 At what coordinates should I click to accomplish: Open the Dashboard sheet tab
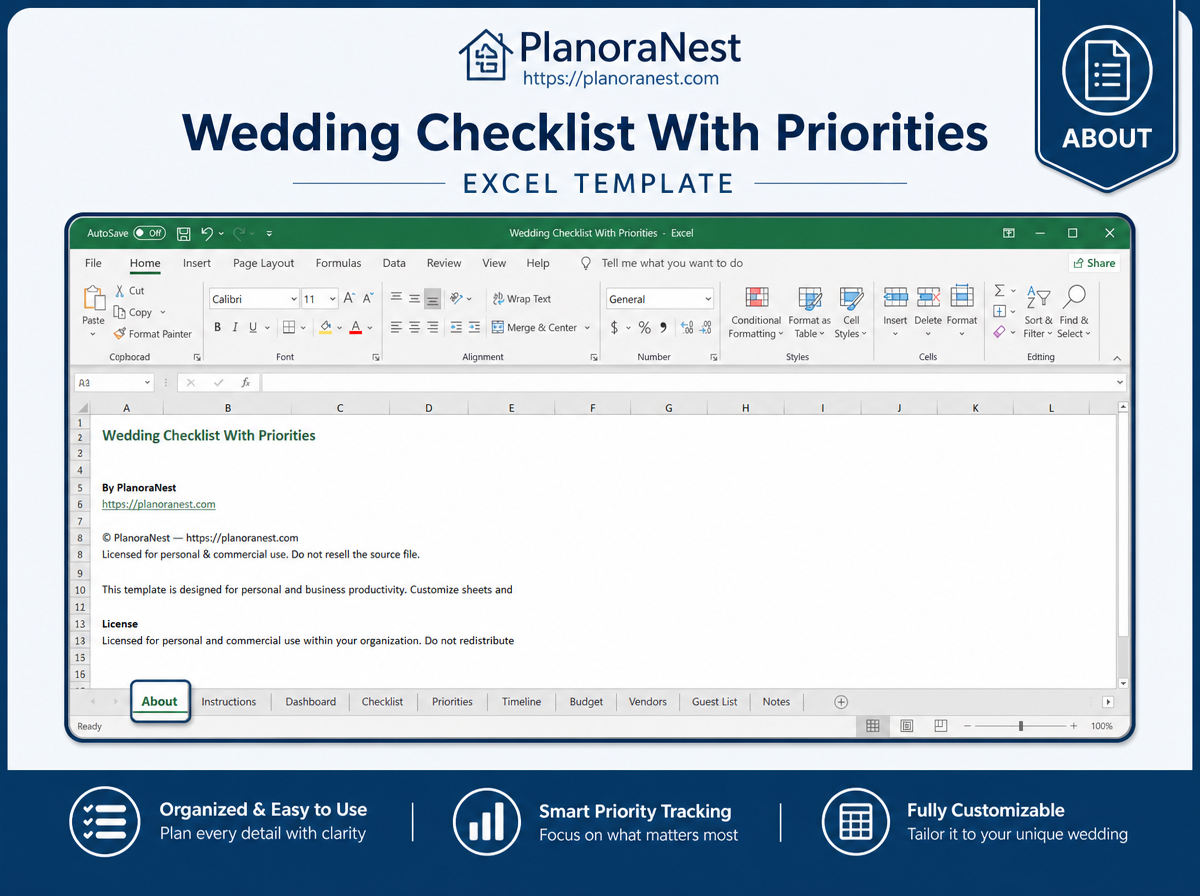(x=311, y=702)
